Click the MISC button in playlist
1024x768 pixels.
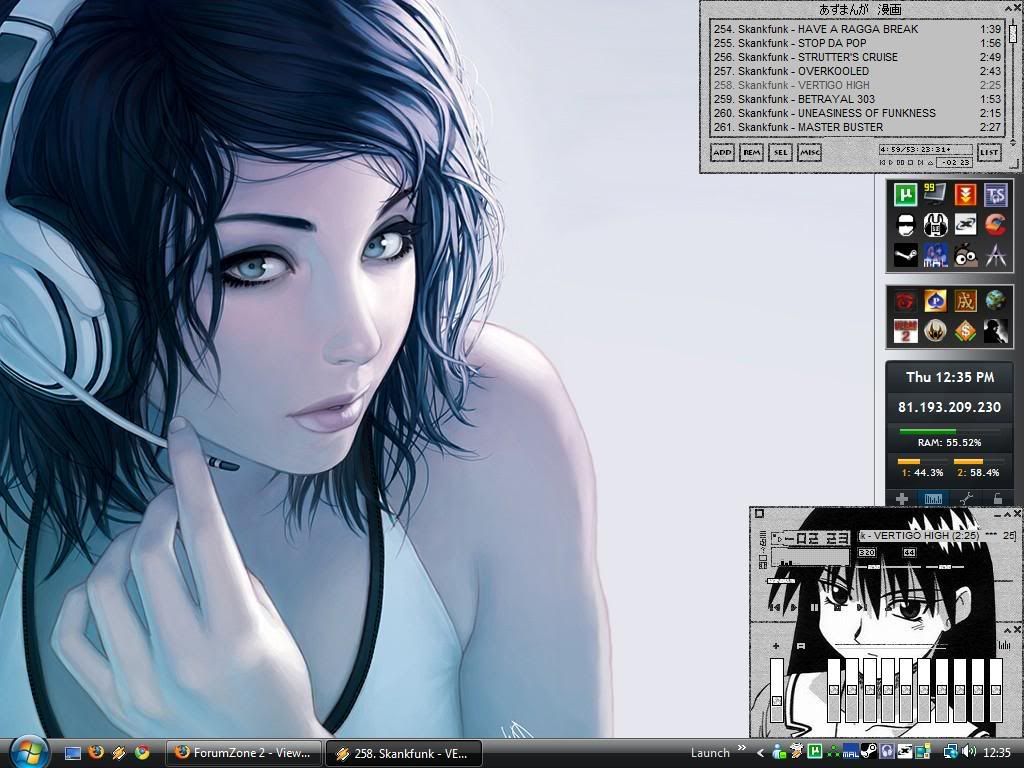coord(810,152)
